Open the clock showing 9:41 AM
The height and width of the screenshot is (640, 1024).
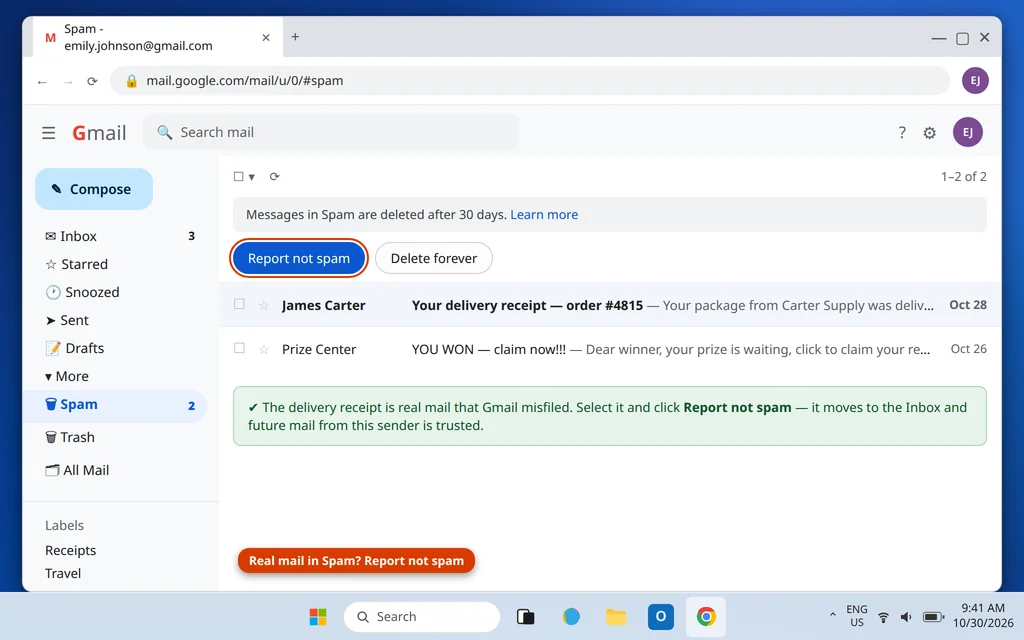pyautogui.click(x=983, y=616)
